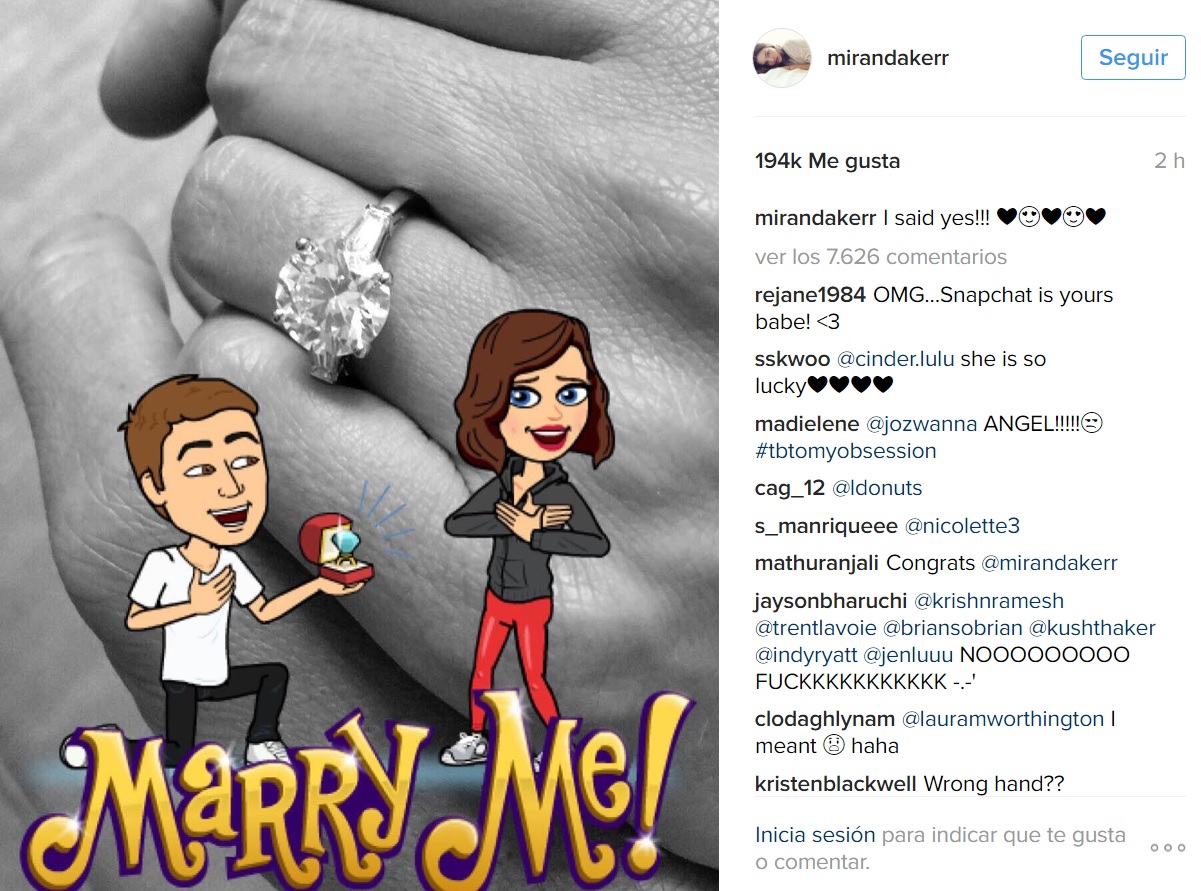Open mirandakerr username link in header
The width and height of the screenshot is (1201, 891).
click(888, 58)
